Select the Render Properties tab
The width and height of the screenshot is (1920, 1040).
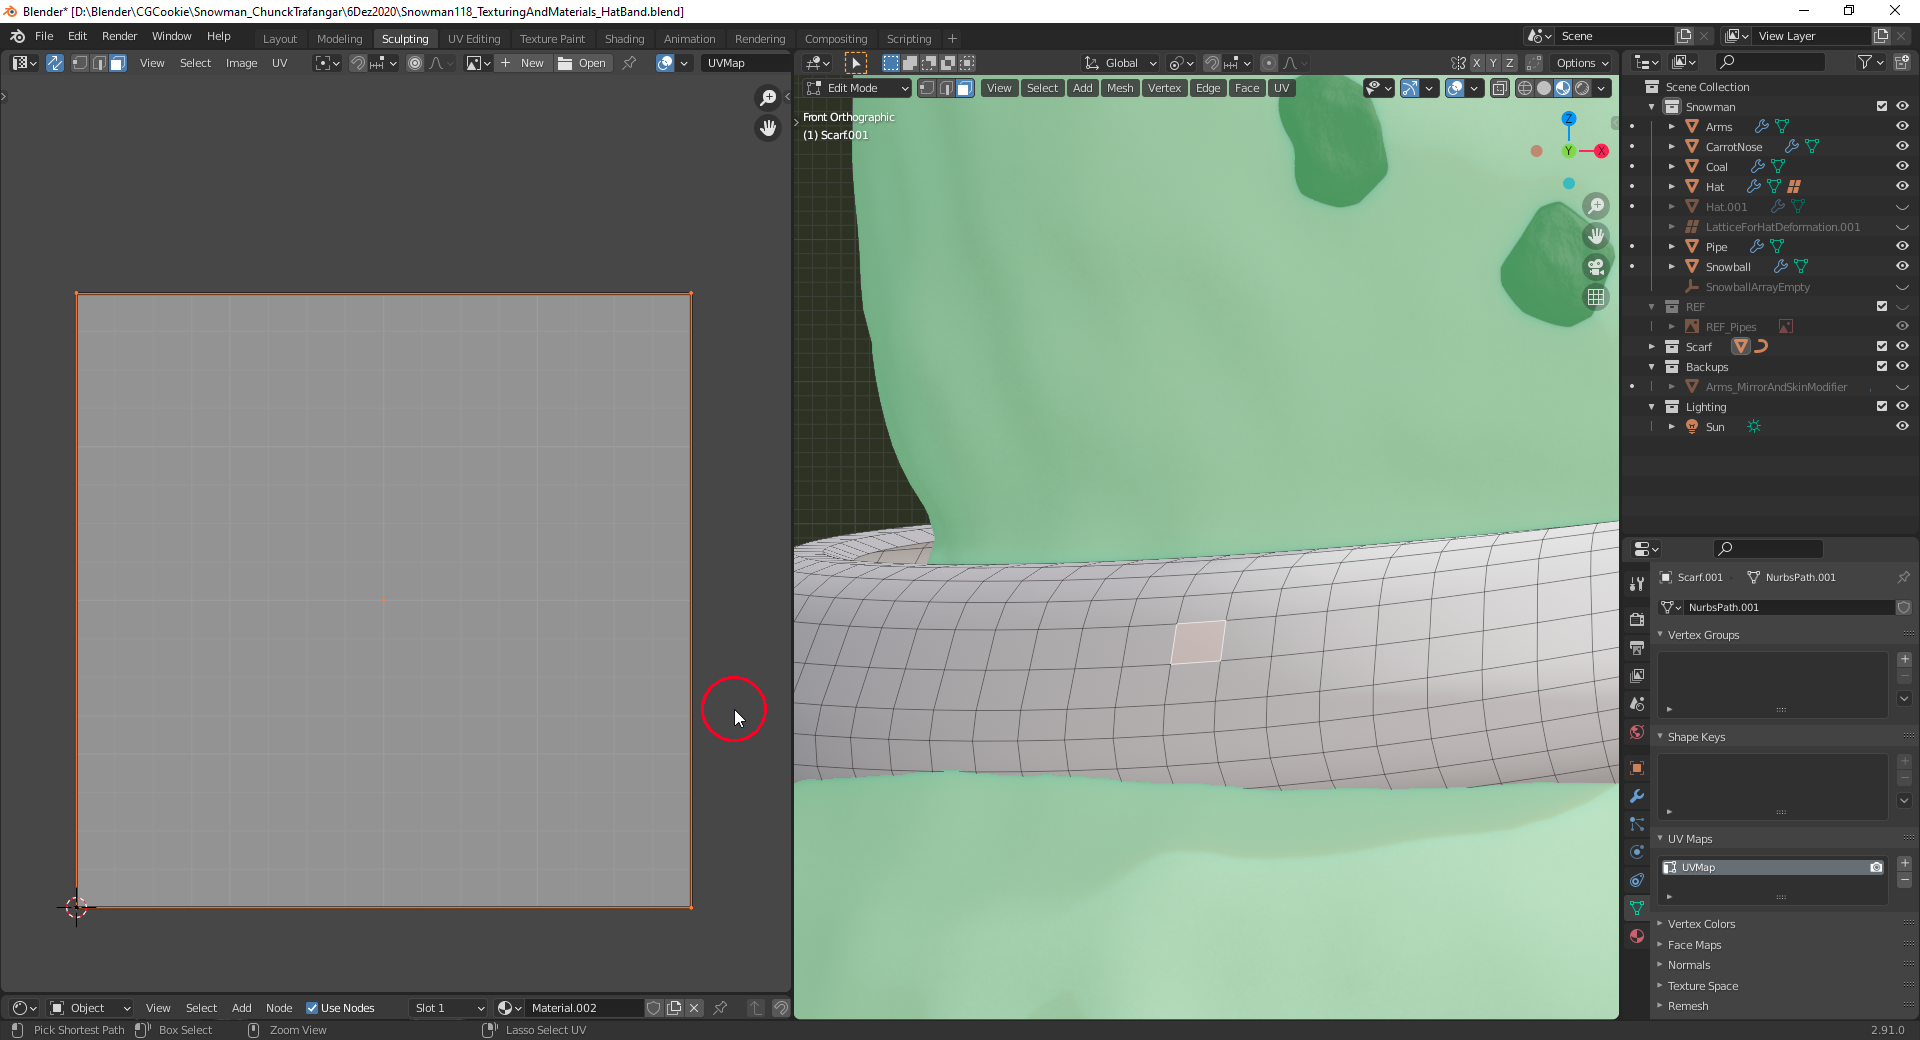coord(1636,619)
